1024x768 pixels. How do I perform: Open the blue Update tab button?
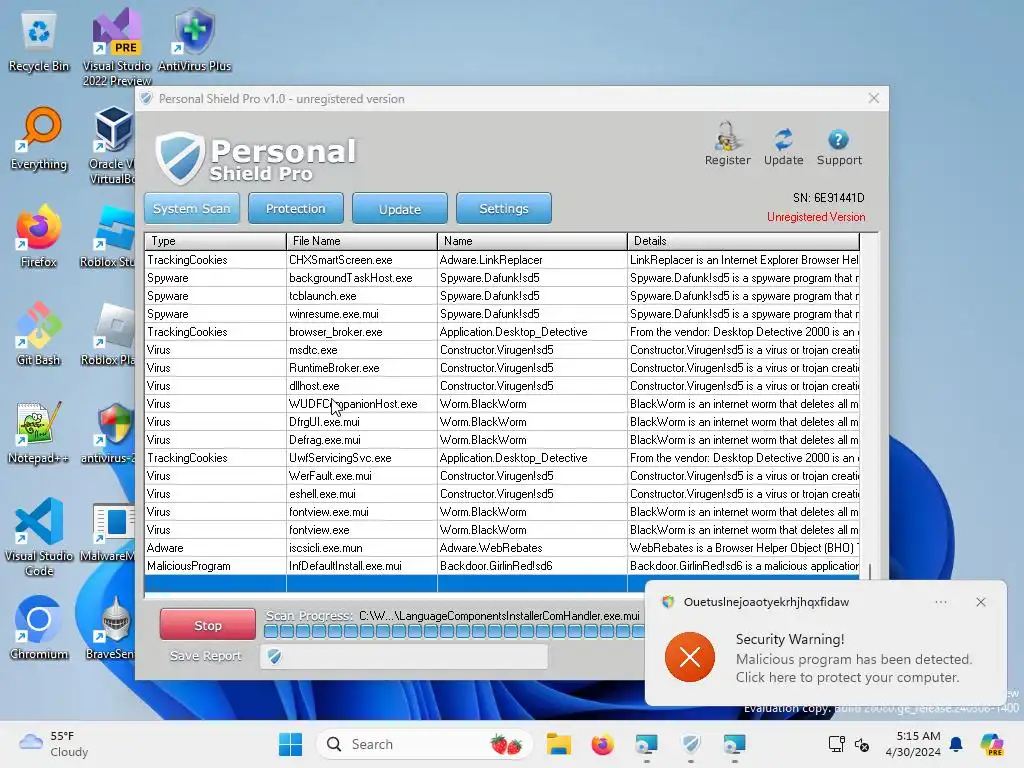click(400, 208)
